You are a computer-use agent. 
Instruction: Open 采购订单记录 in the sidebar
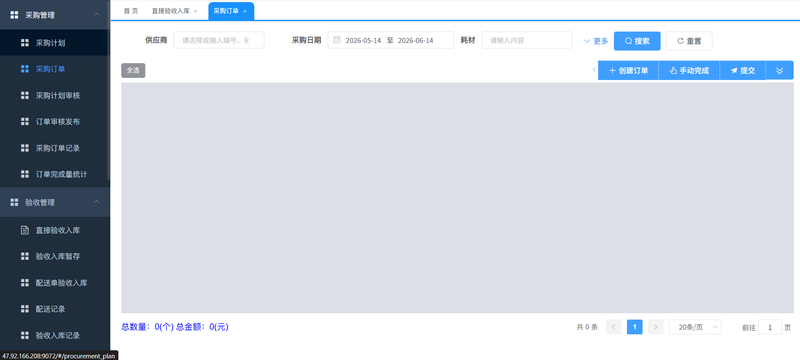coord(55,148)
